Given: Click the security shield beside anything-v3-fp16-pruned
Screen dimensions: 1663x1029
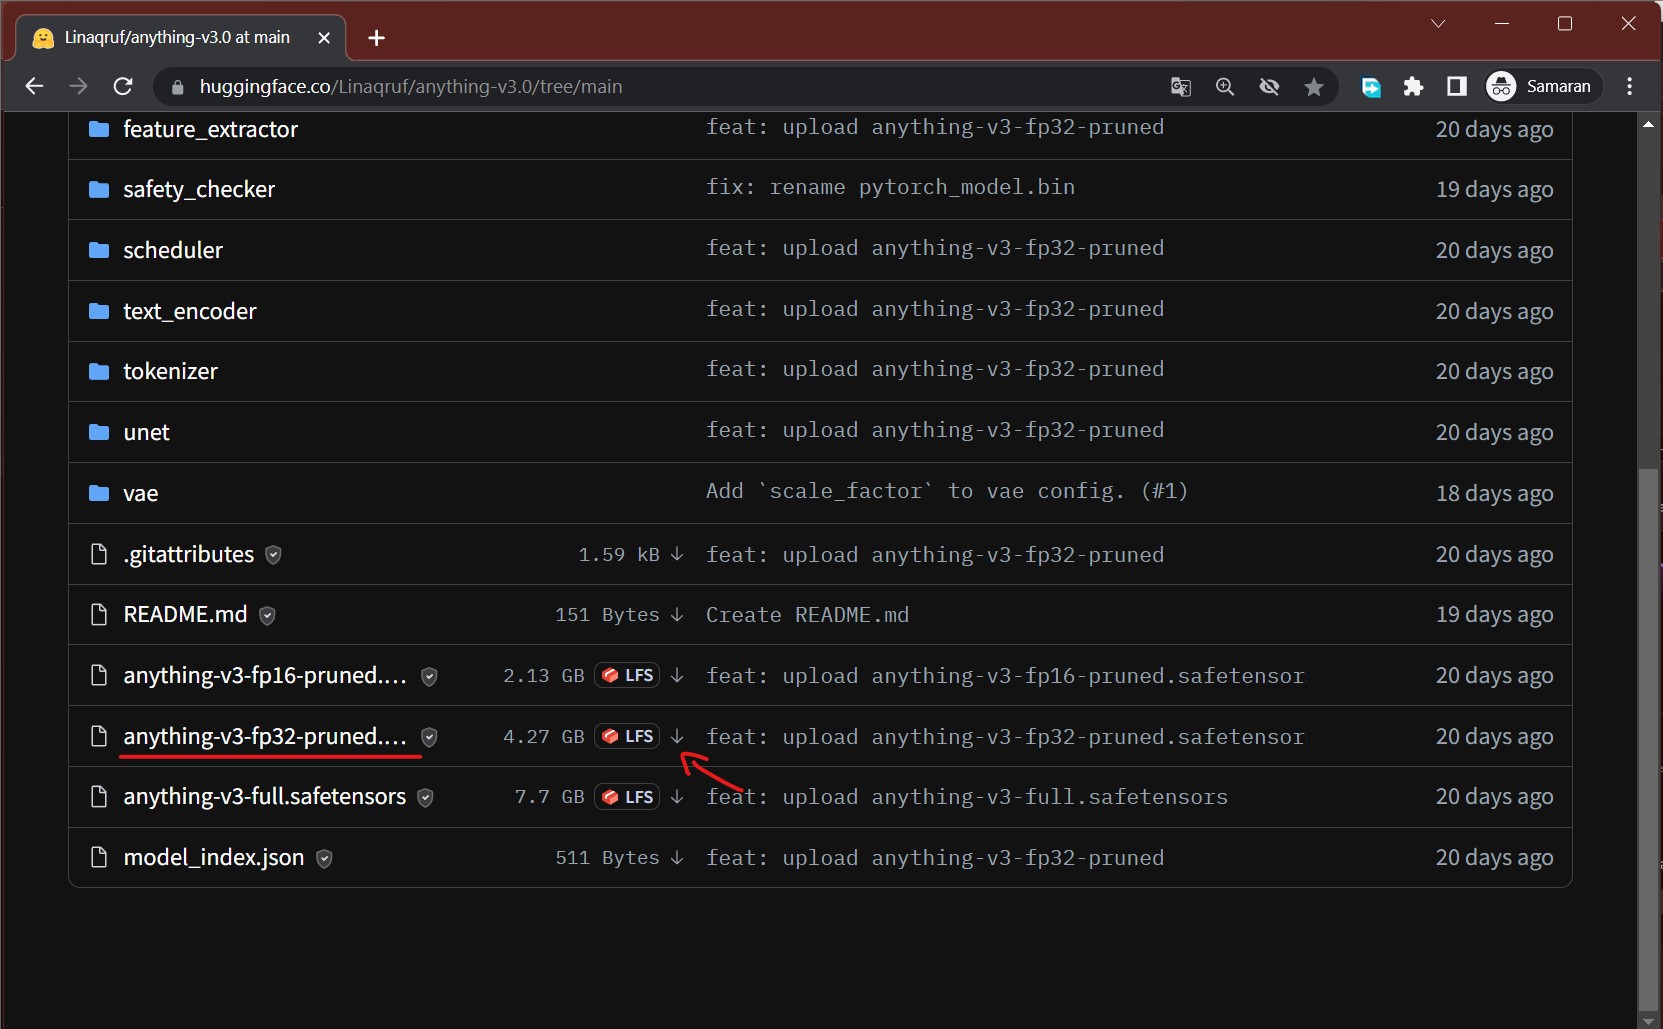Looking at the screenshot, I should pyautogui.click(x=429, y=677).
